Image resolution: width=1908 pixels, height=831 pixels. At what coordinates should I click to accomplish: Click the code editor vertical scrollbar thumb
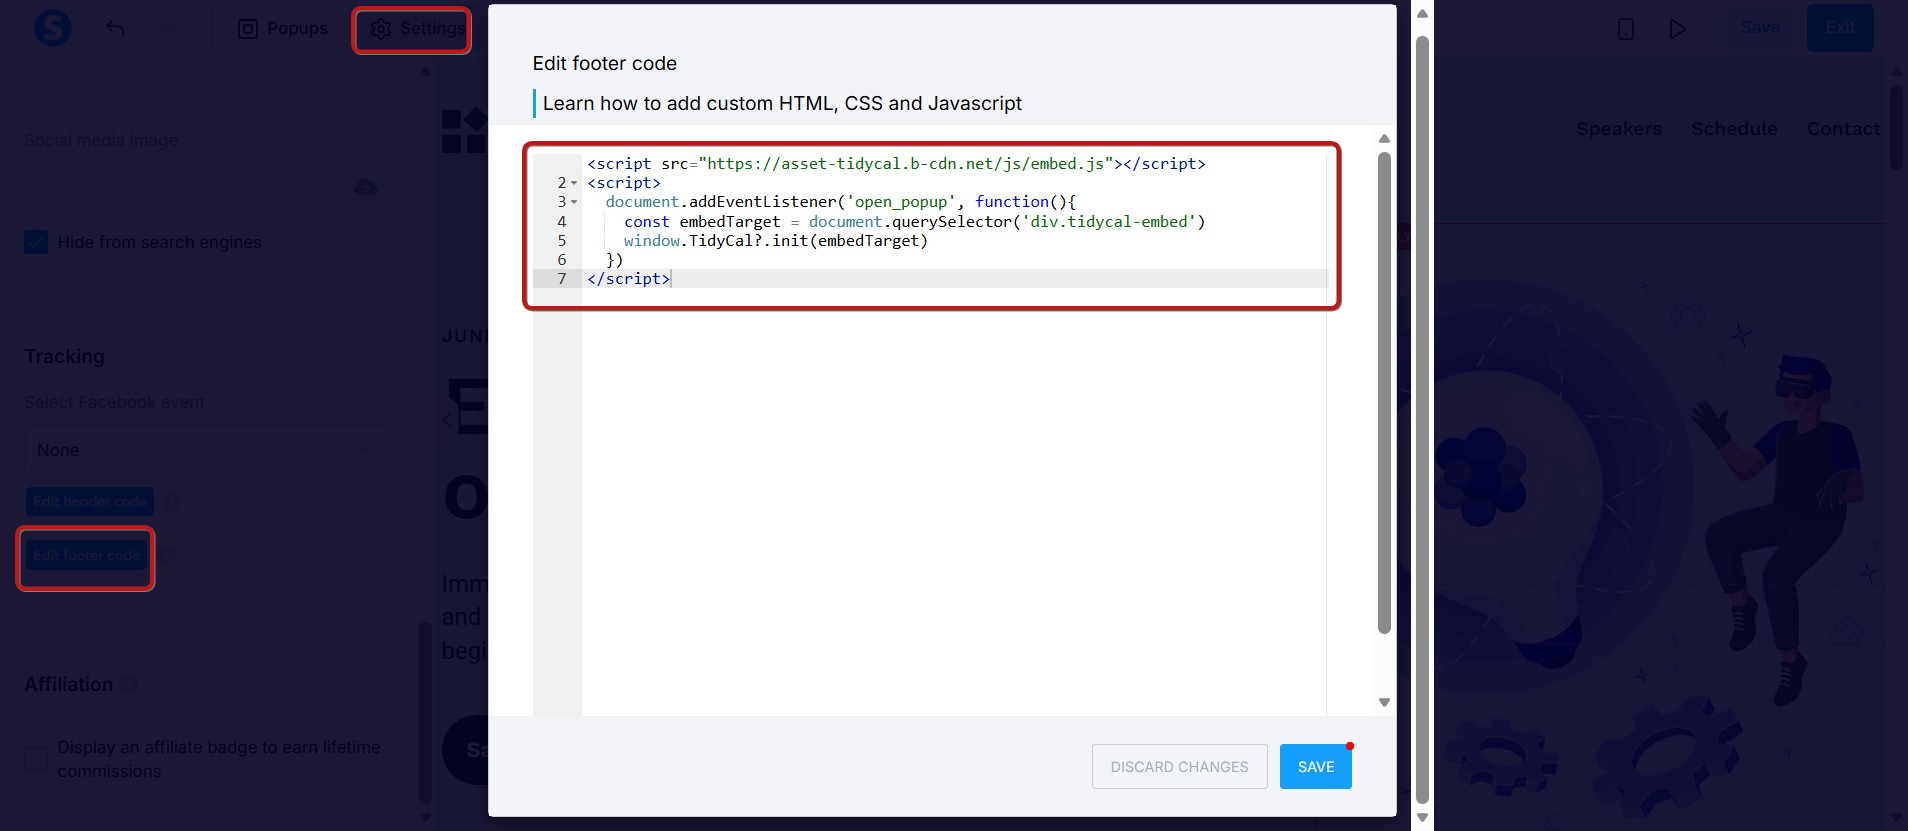(x=1384, y=392)
